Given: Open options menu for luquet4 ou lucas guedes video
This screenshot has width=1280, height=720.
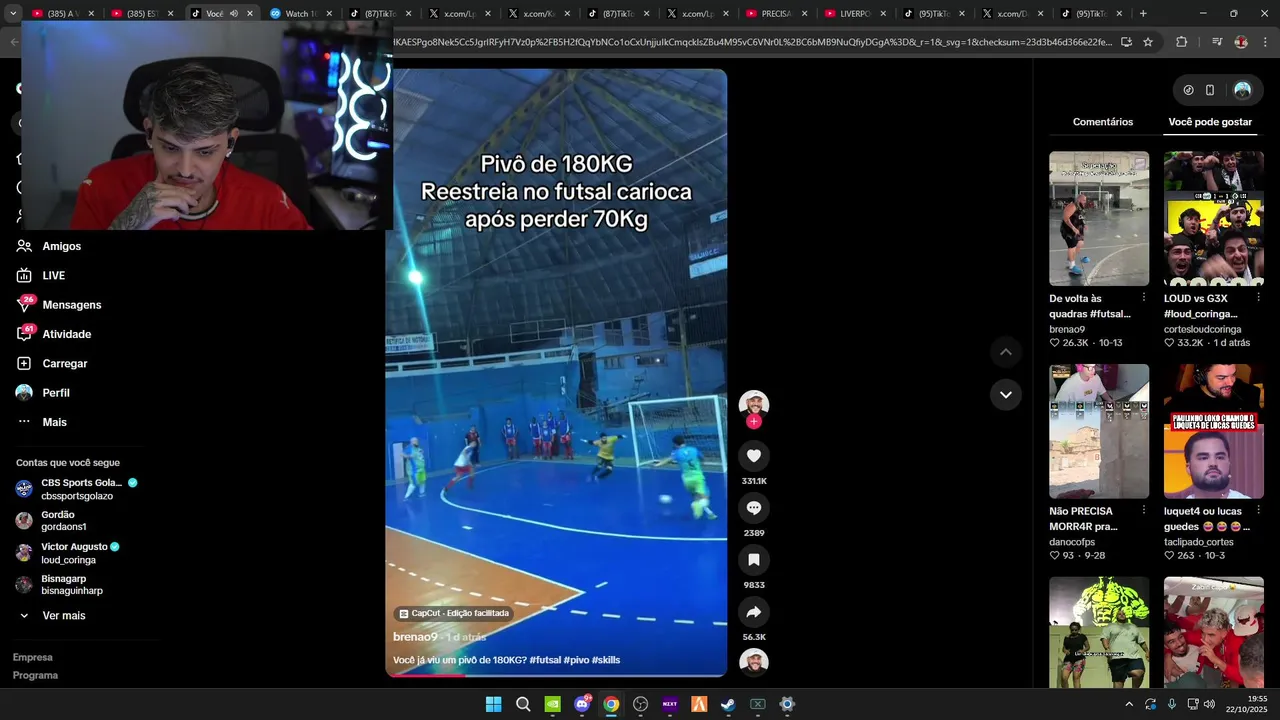Looking at the screenshot, I should 1258,511.
